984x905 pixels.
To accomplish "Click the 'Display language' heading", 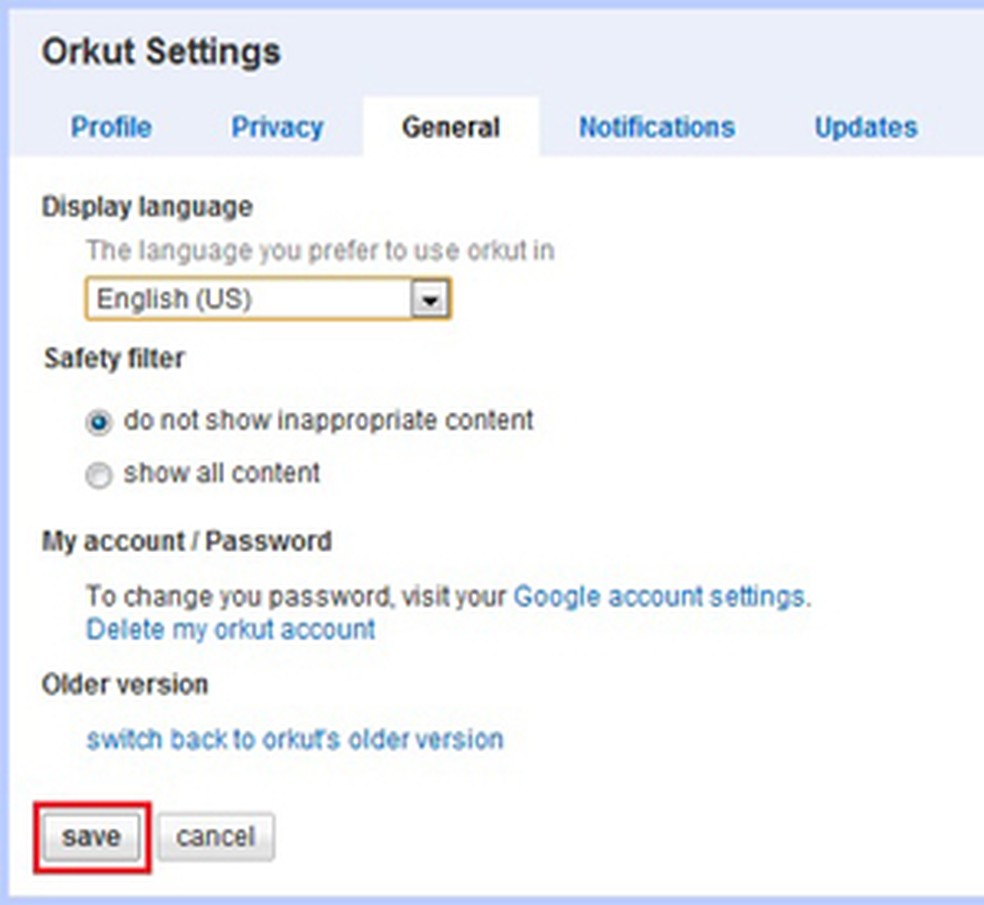I will pyautogui.click(x=147, y=207).
